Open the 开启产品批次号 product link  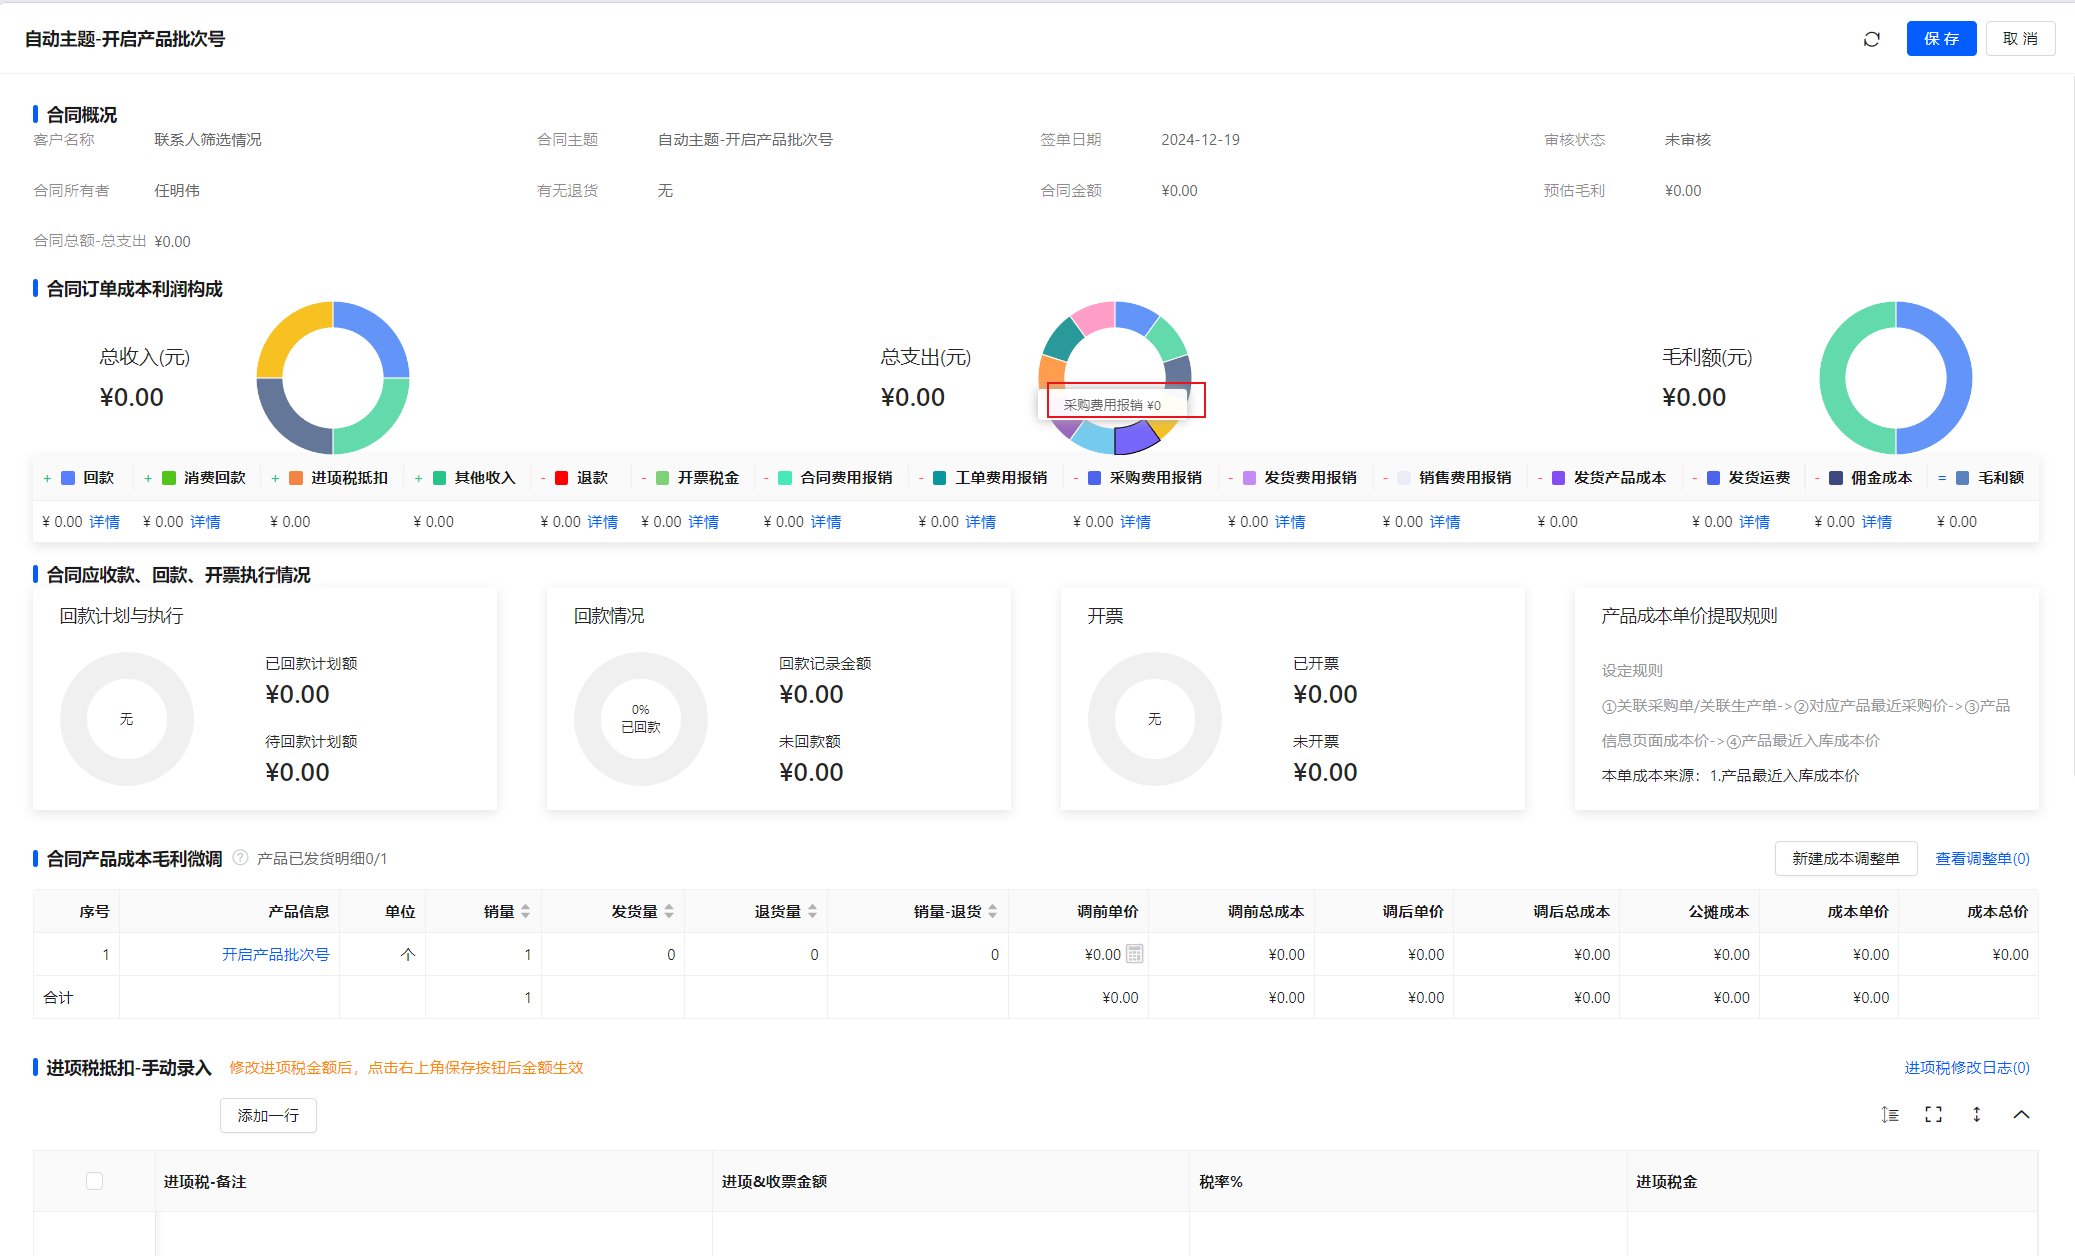(275, 954)
